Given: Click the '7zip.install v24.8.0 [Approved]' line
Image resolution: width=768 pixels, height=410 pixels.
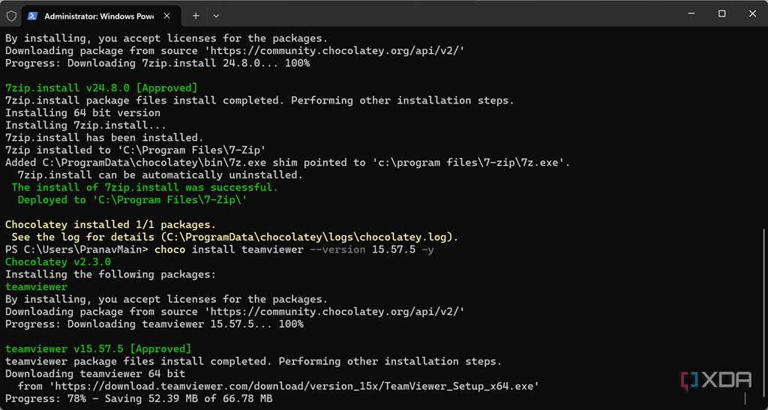Looking at the screenshot, I should 101,88.
